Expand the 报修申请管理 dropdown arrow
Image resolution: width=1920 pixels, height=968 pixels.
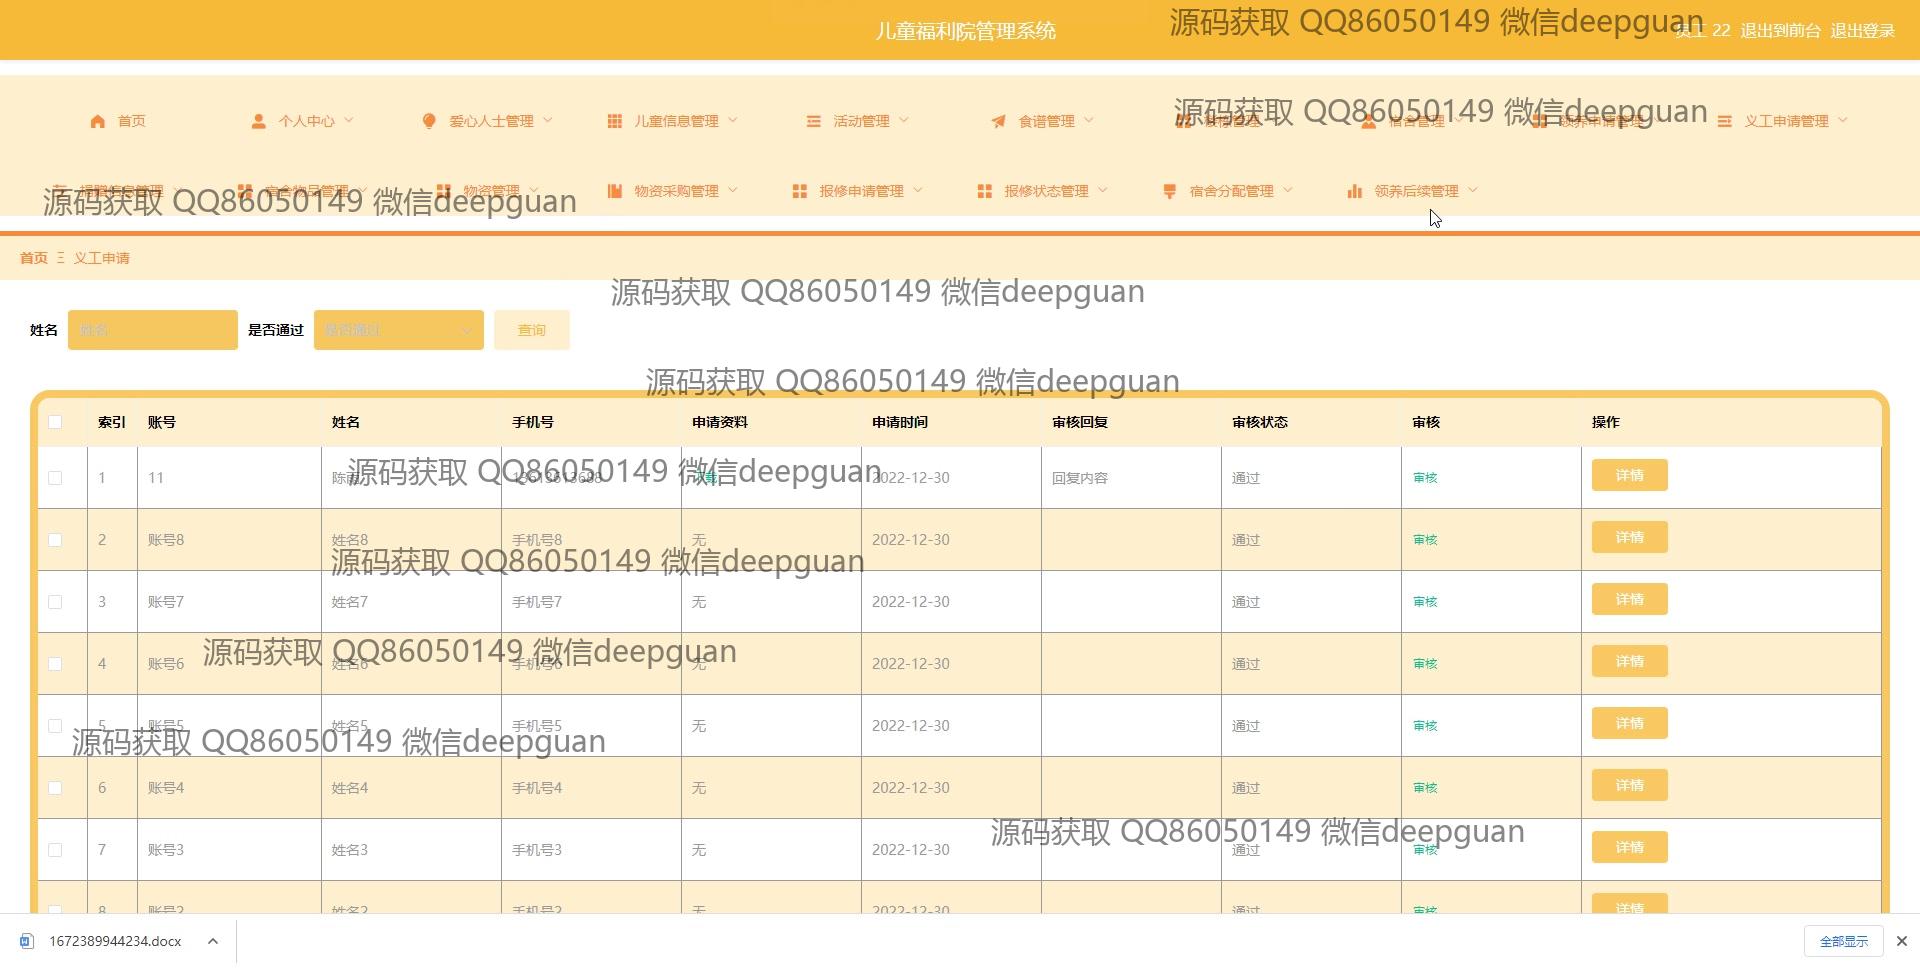point(918,191)
